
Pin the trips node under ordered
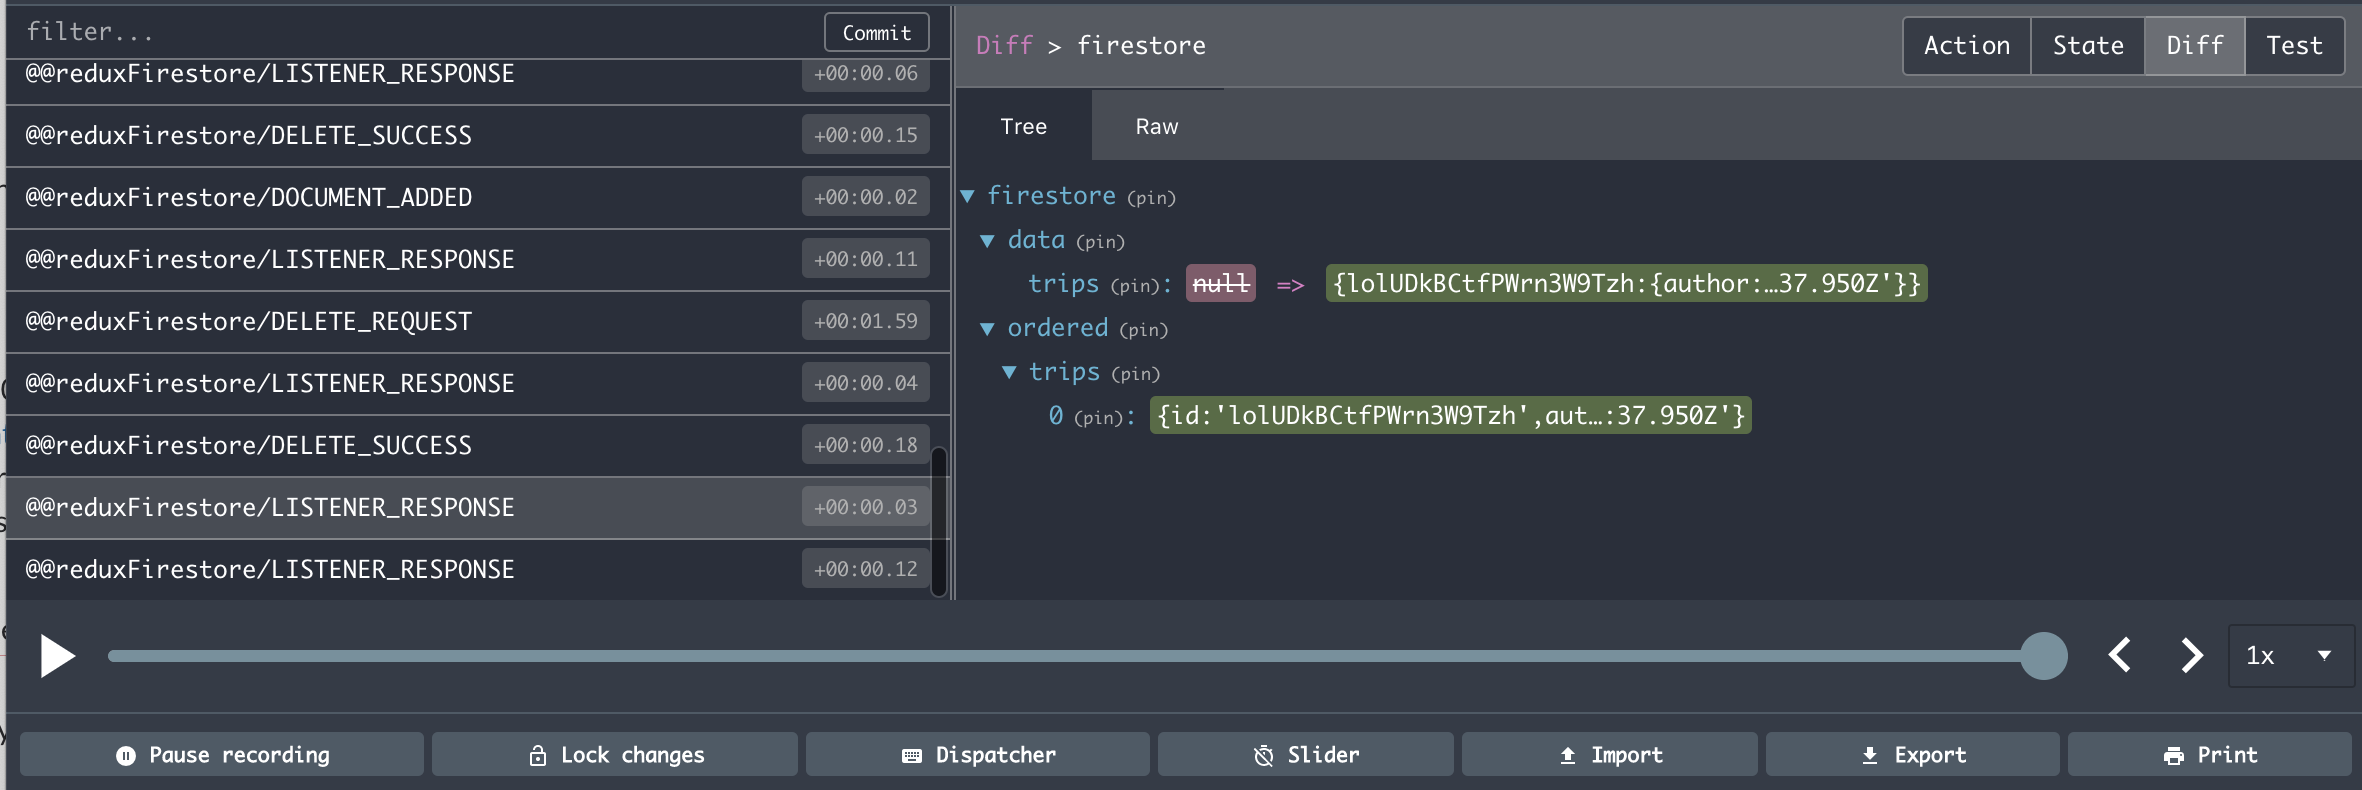(1136, 374)
